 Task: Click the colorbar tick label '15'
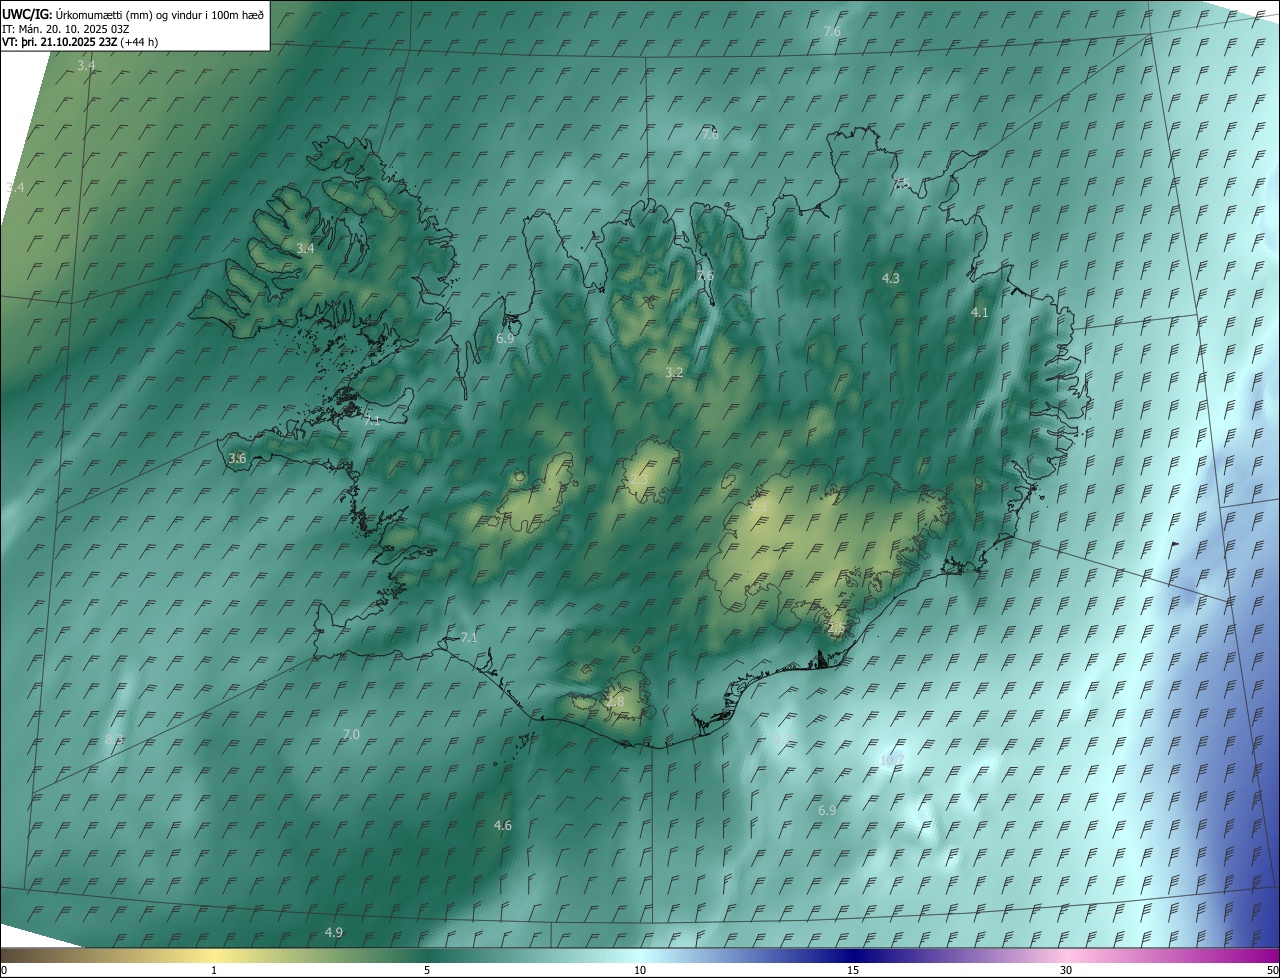click(853, 970)
